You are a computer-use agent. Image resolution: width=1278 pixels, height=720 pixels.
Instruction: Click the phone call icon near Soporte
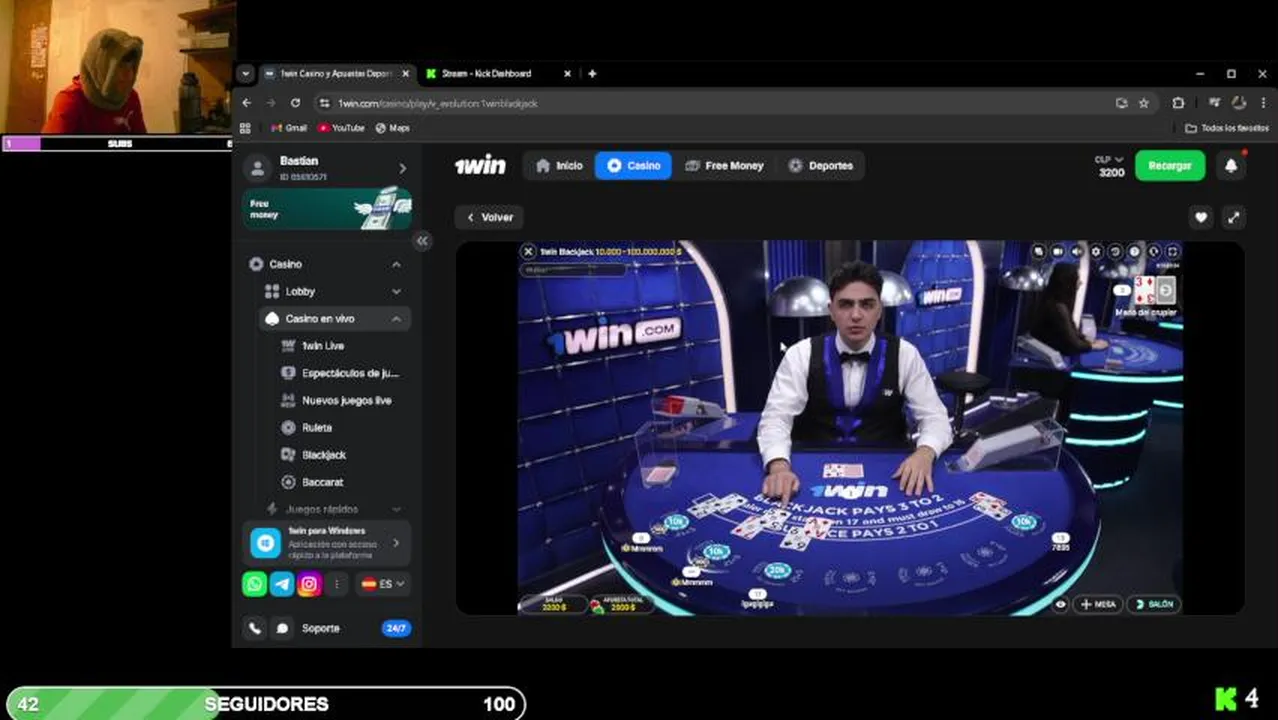point(255,628)
